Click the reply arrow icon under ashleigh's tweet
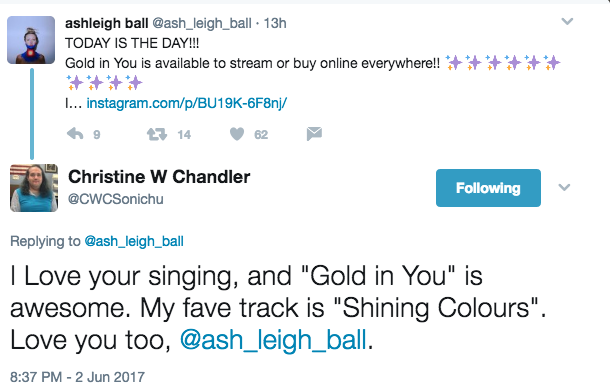 coord(75,134)
